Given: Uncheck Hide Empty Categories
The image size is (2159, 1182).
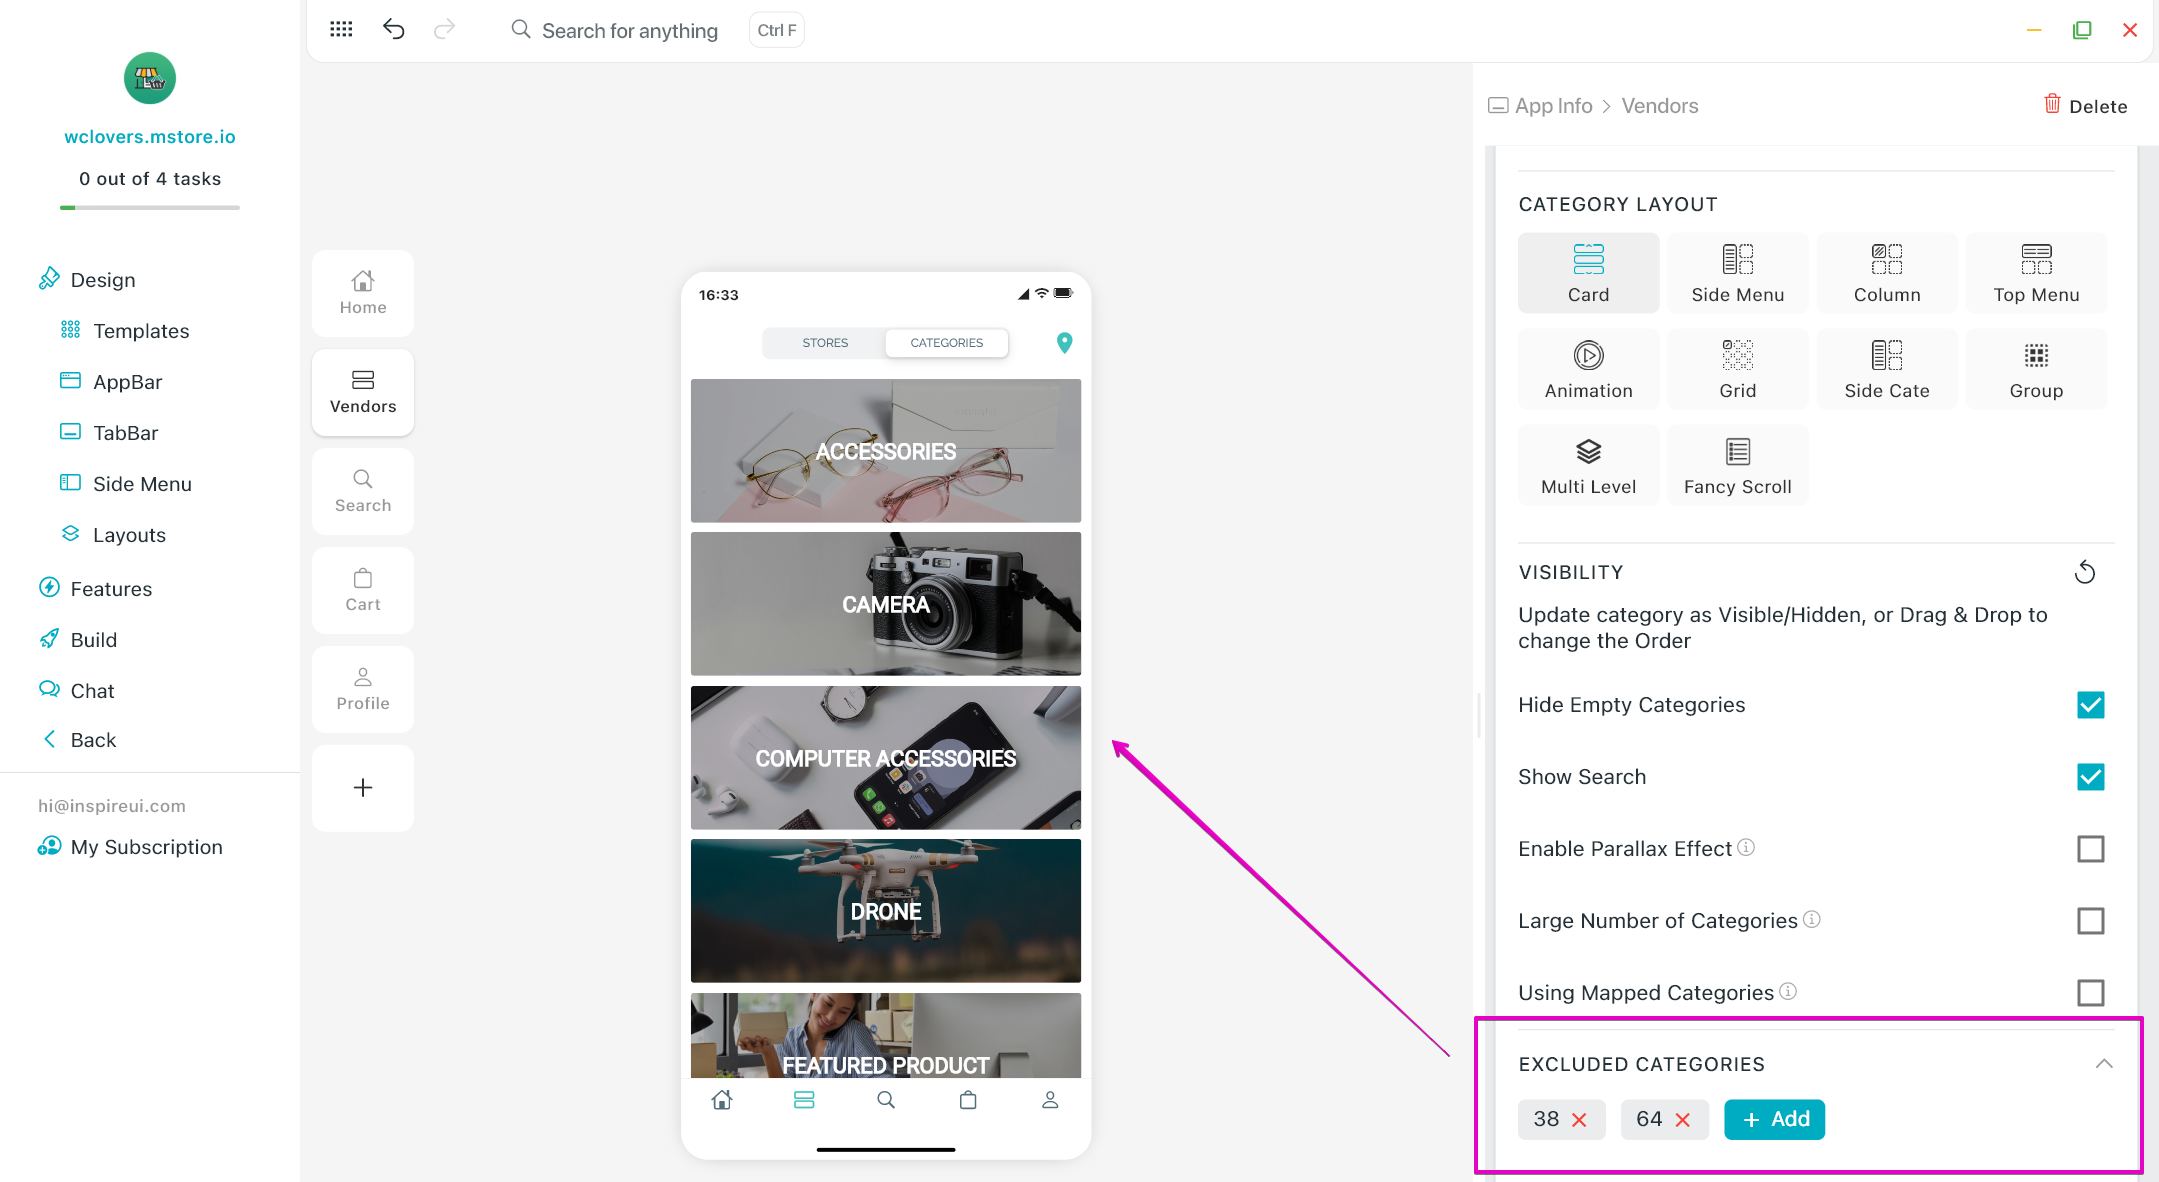Looking at the screenshot, I should [2090, 705].
